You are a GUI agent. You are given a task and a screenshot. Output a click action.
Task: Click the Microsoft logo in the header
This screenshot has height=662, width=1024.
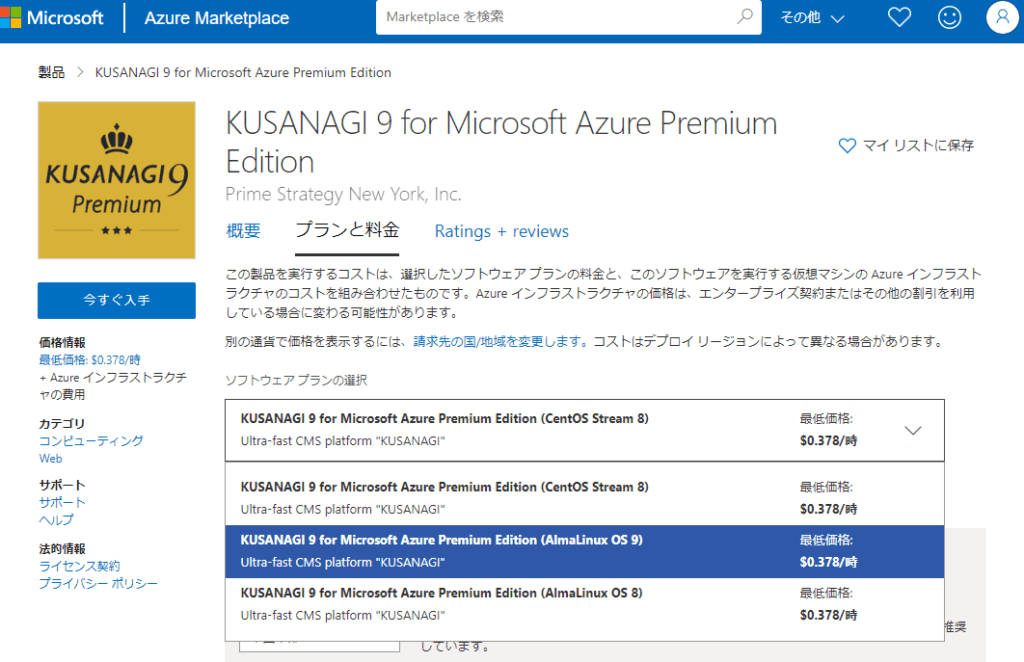(55, 17)
